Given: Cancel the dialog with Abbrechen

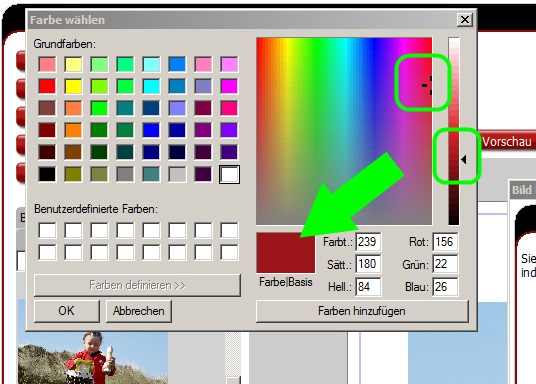Looking at the screenshot, I should click(139, 311).
